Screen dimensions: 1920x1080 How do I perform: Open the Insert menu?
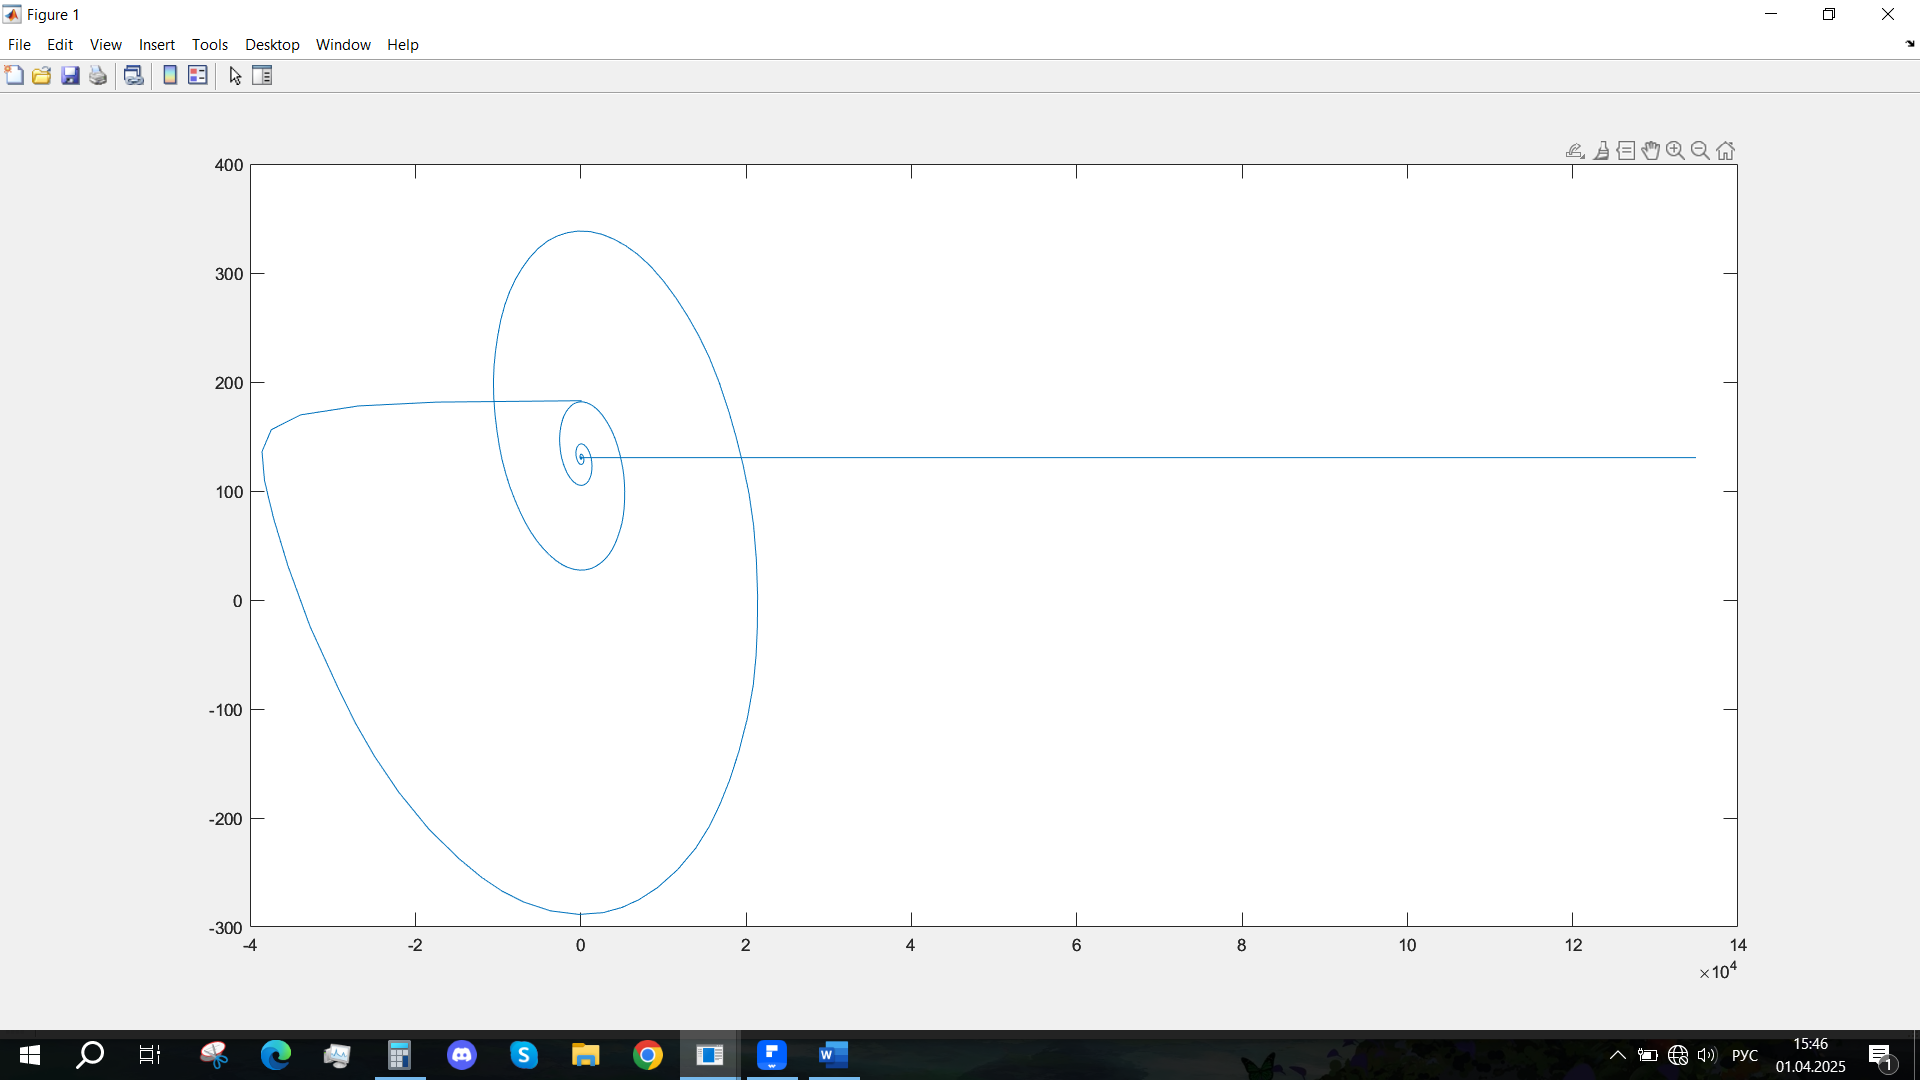click(x=157, y=45)
